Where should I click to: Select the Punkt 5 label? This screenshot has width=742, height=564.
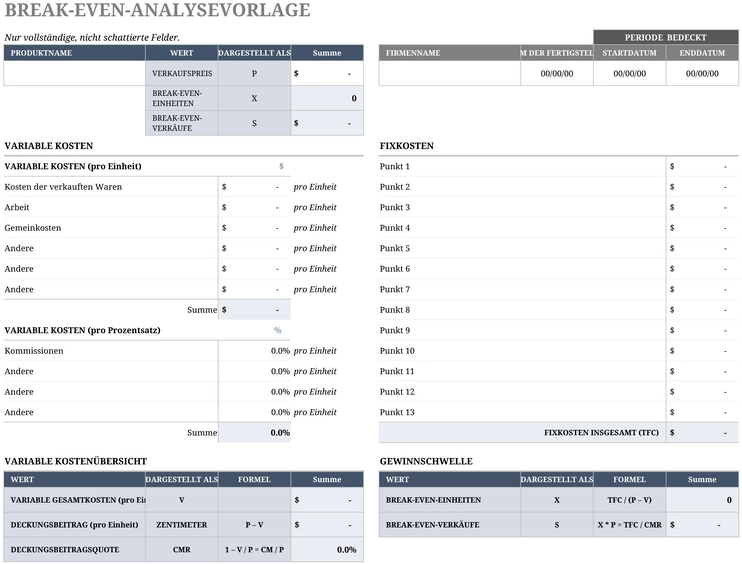395,248
